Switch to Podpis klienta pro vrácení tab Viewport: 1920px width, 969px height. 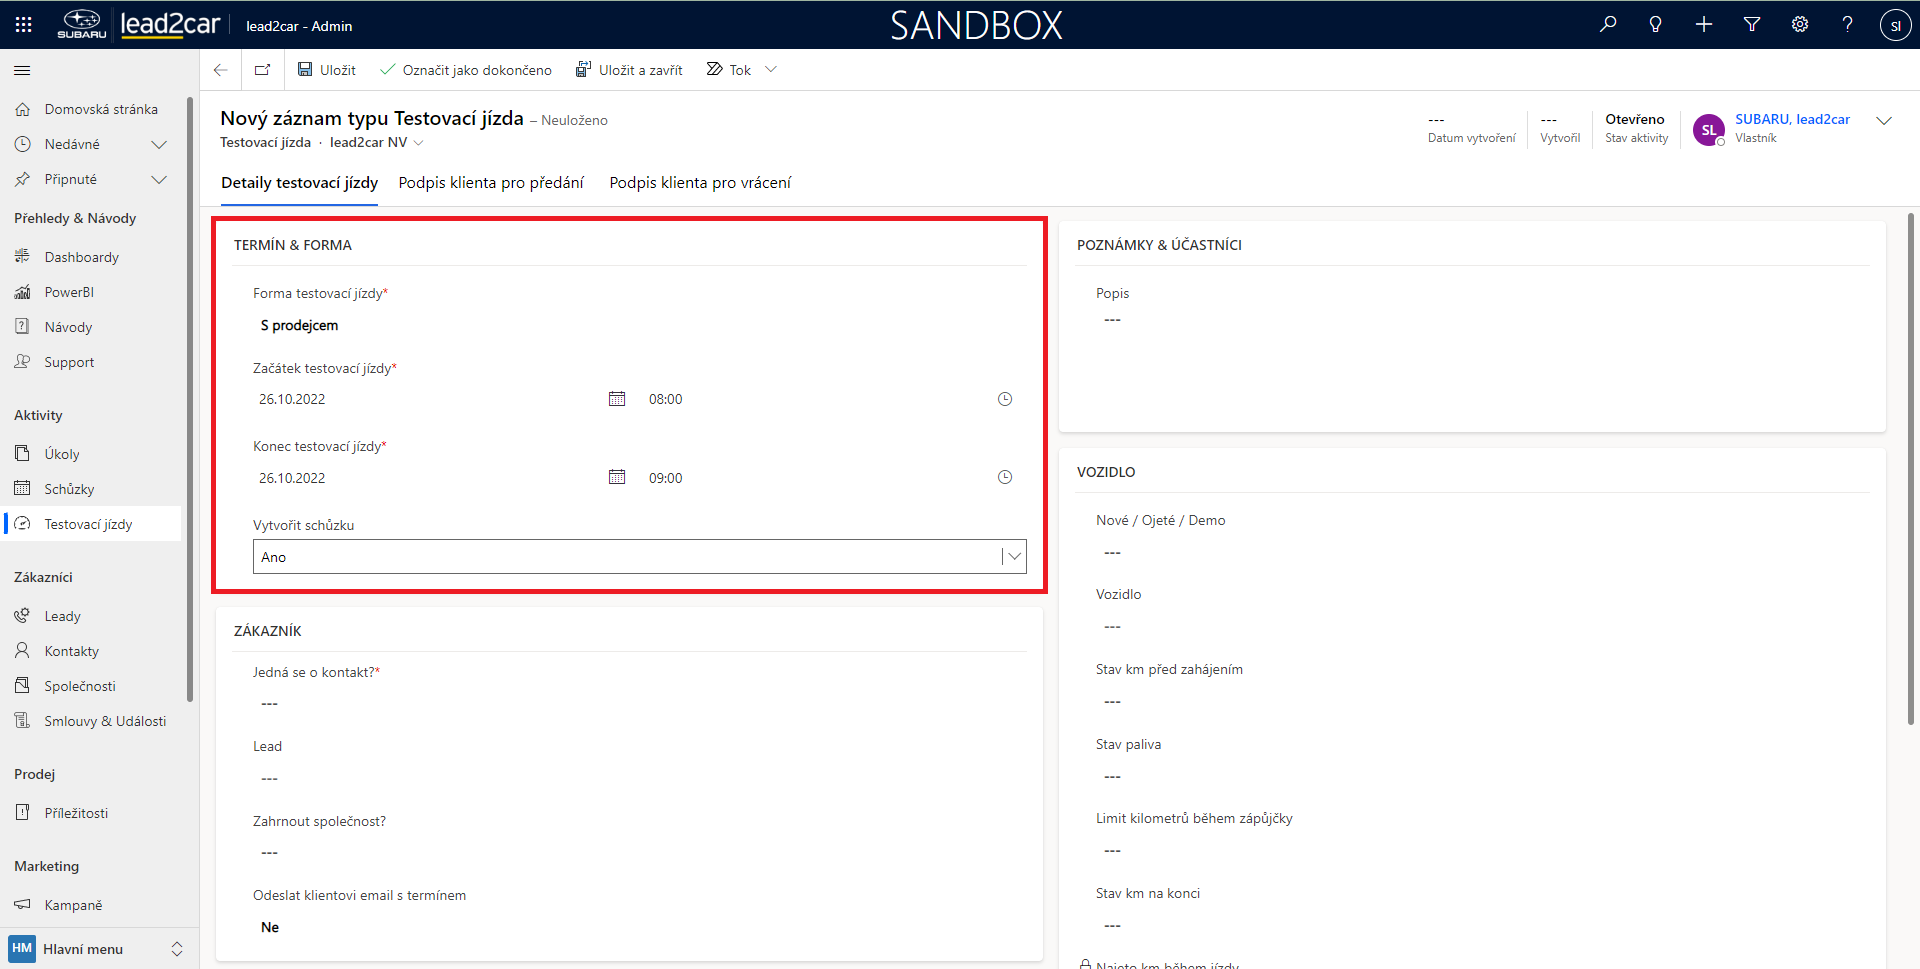pyautogui.click(x=700, y=183)
